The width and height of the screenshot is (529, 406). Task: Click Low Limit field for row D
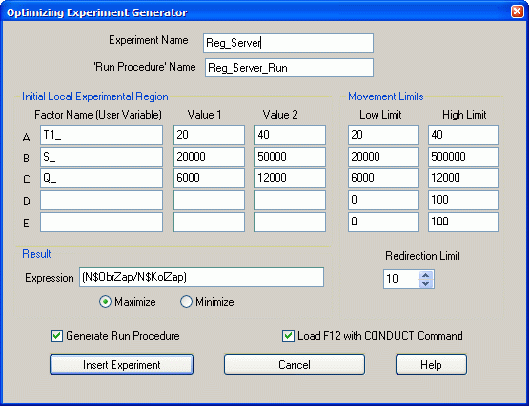(384, 200)
